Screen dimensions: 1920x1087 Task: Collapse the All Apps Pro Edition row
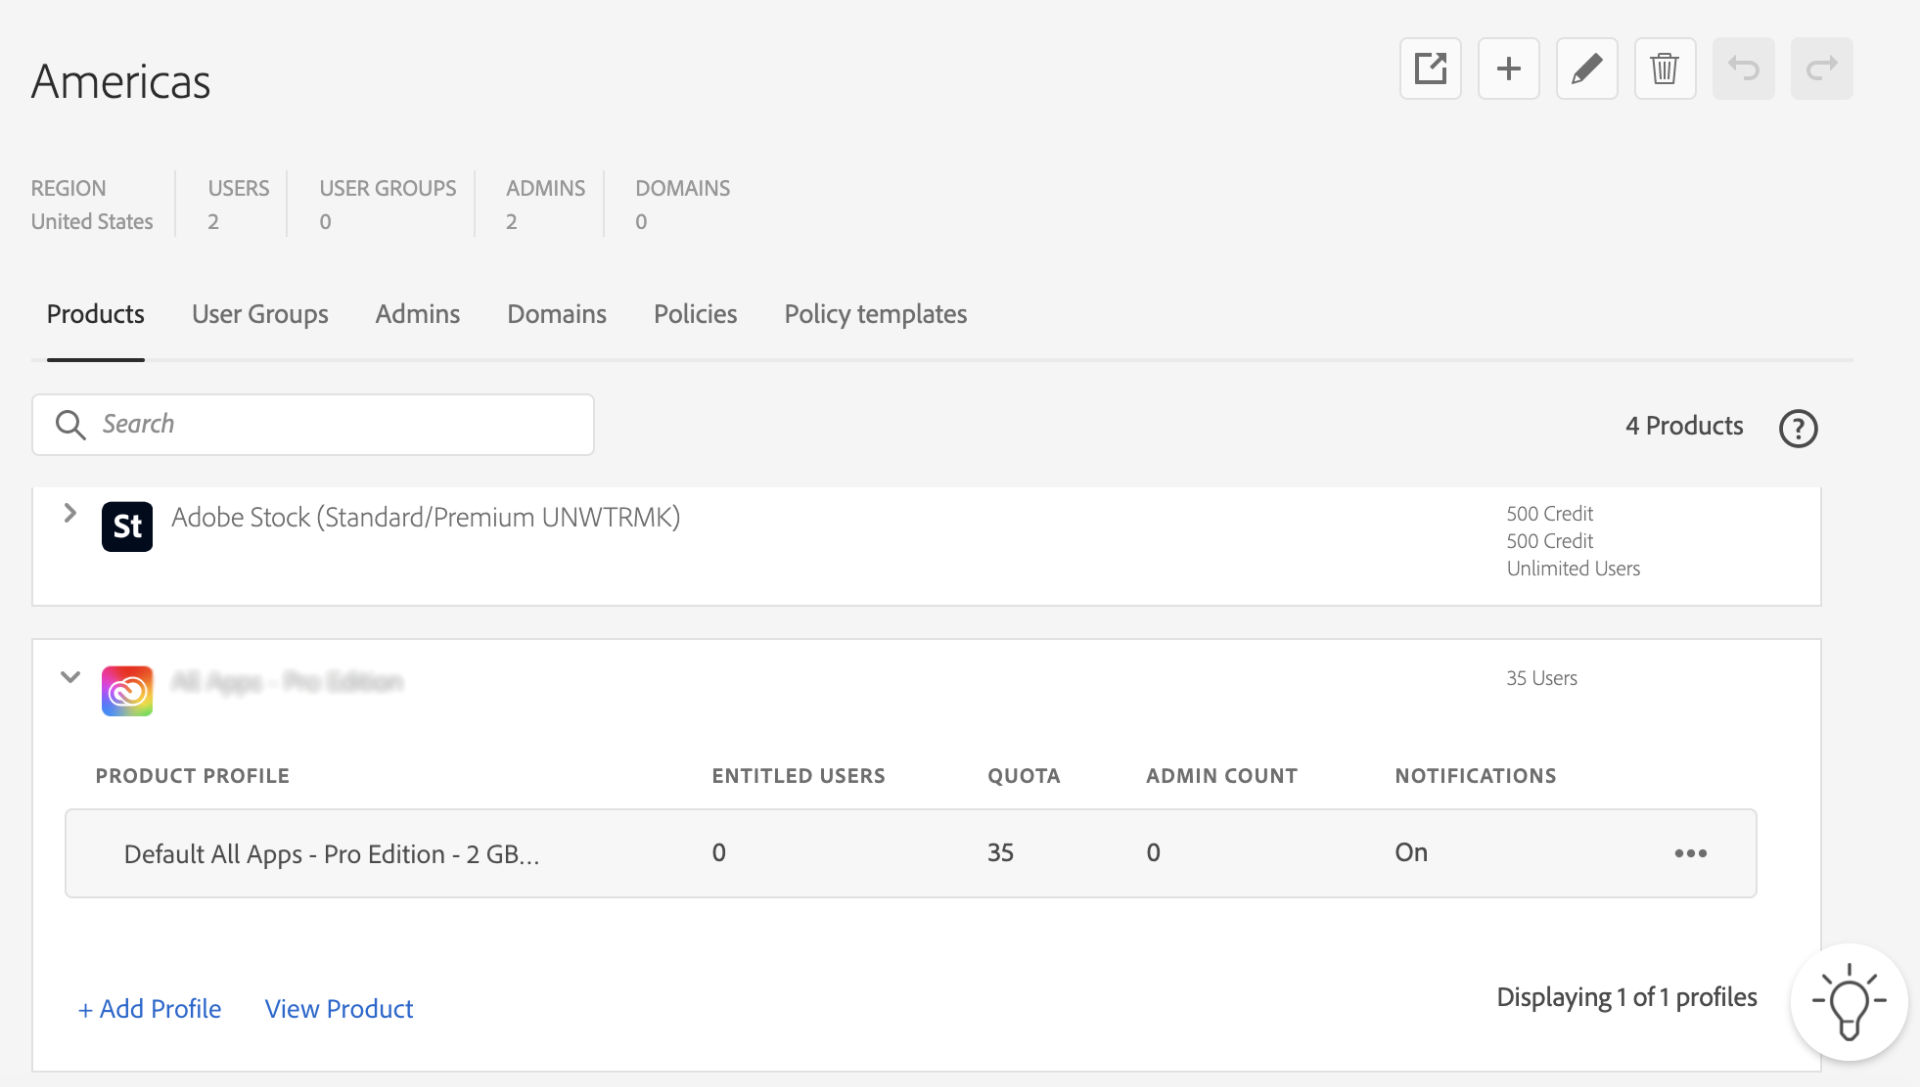click(x=70, y=677)
